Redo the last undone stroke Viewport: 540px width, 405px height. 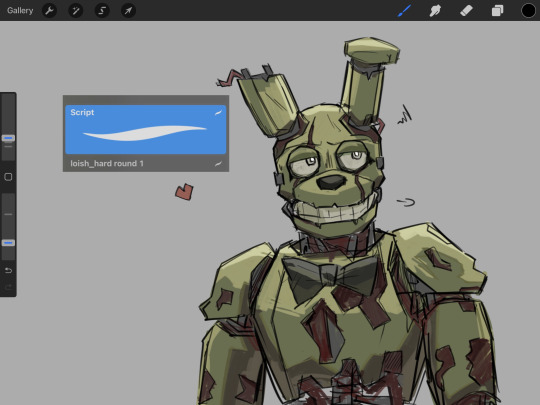(x=8, y=287)
